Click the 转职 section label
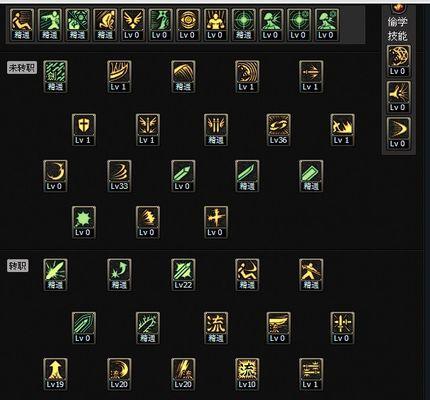 18,266
